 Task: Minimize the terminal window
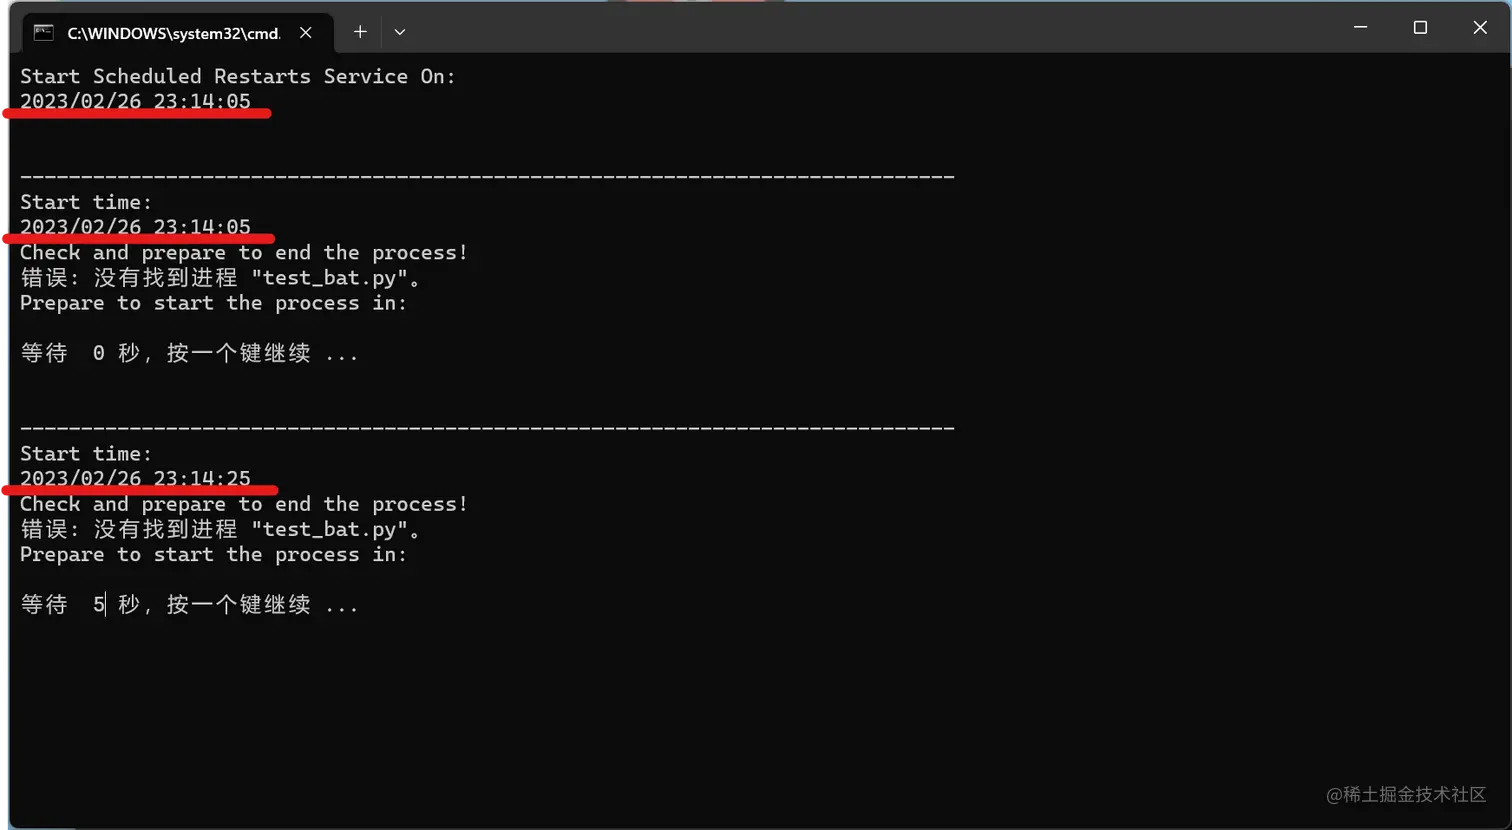(x=1360, y=27)
